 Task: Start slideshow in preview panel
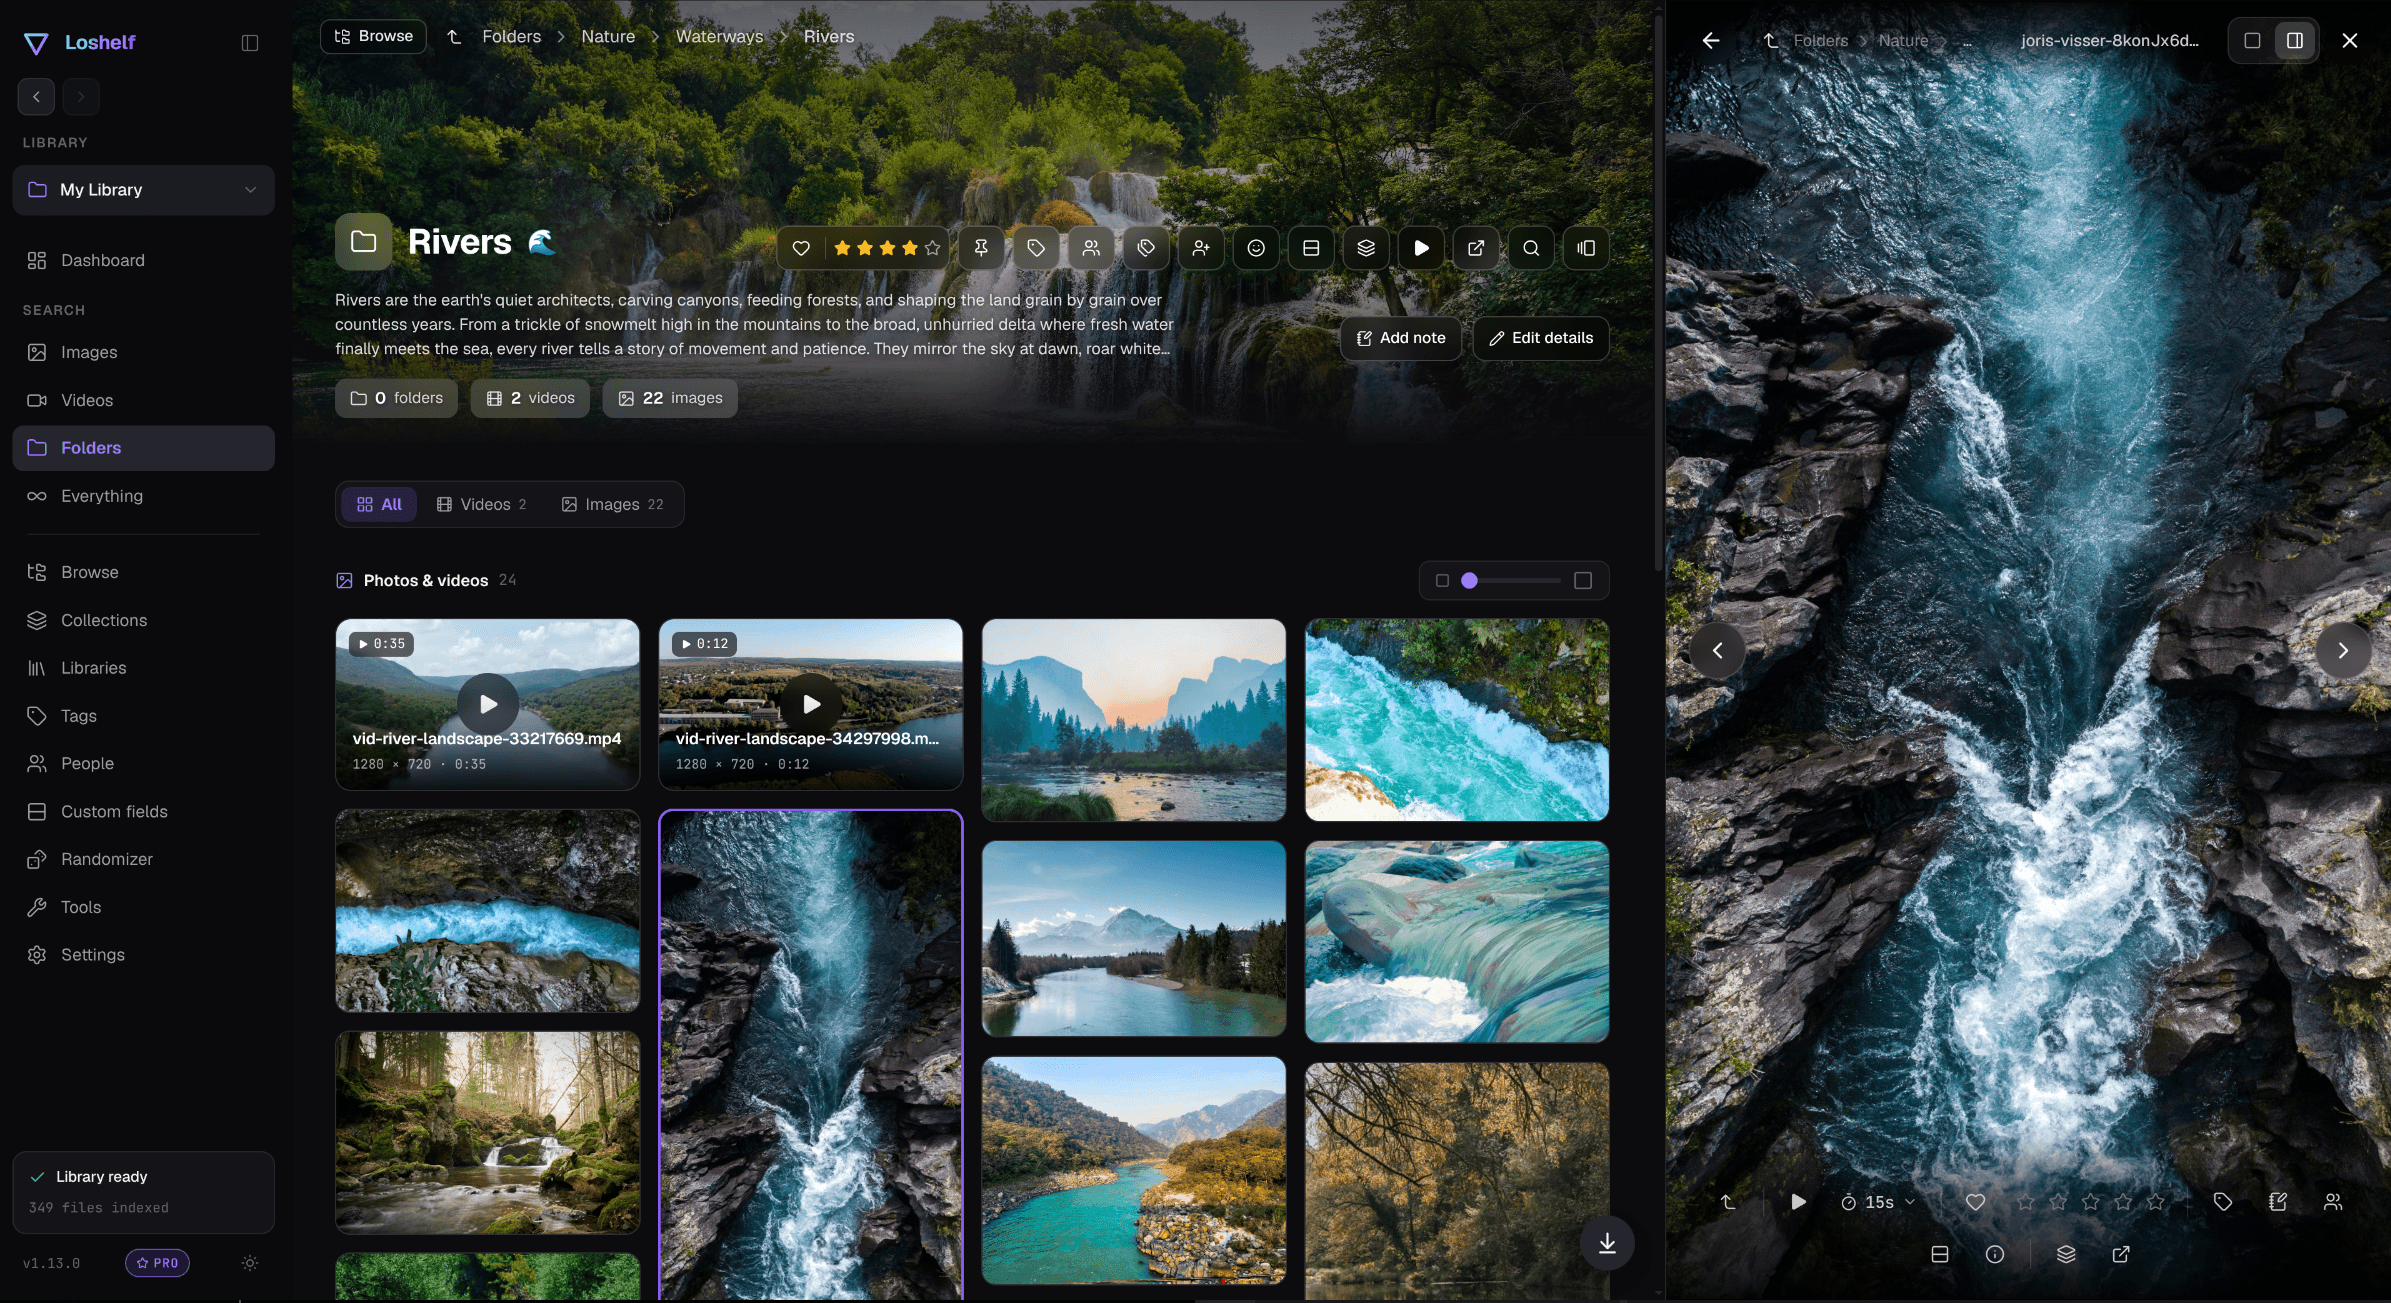1798,1202
